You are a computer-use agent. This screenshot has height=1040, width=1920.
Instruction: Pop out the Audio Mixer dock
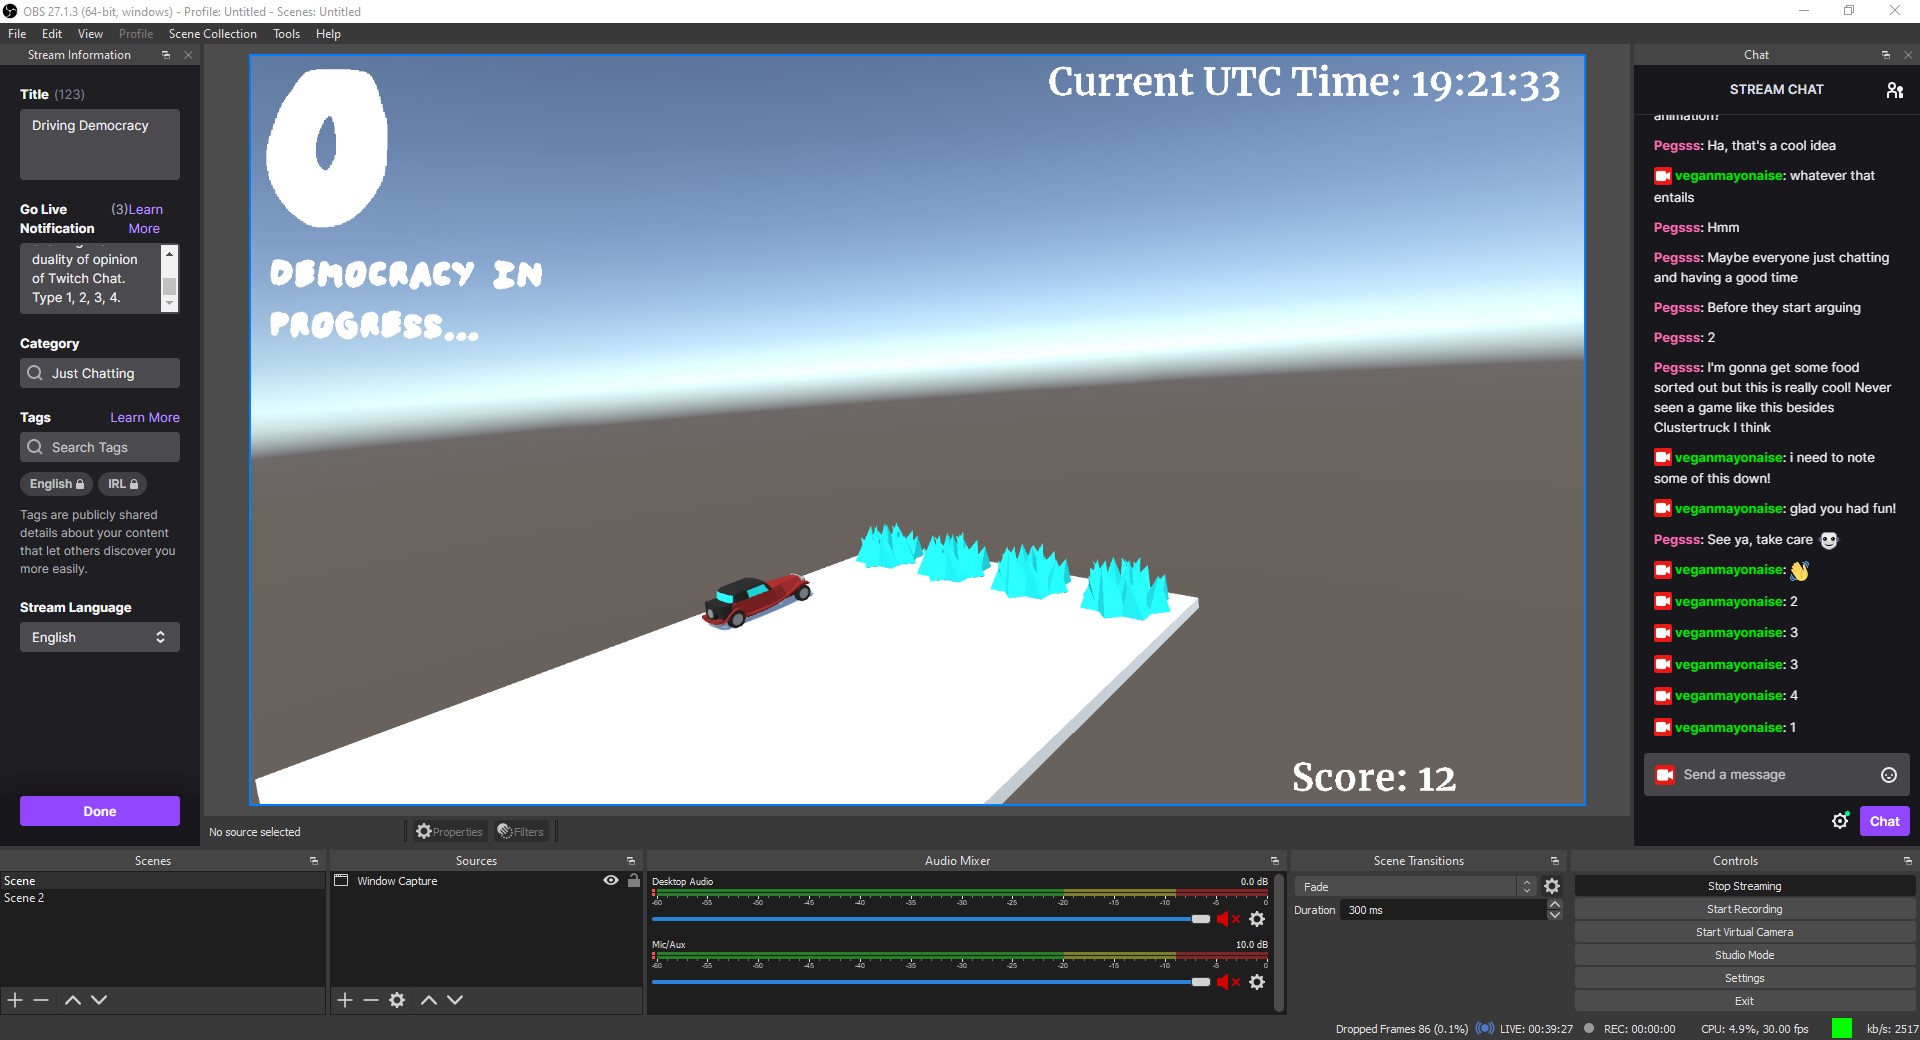1275,861
